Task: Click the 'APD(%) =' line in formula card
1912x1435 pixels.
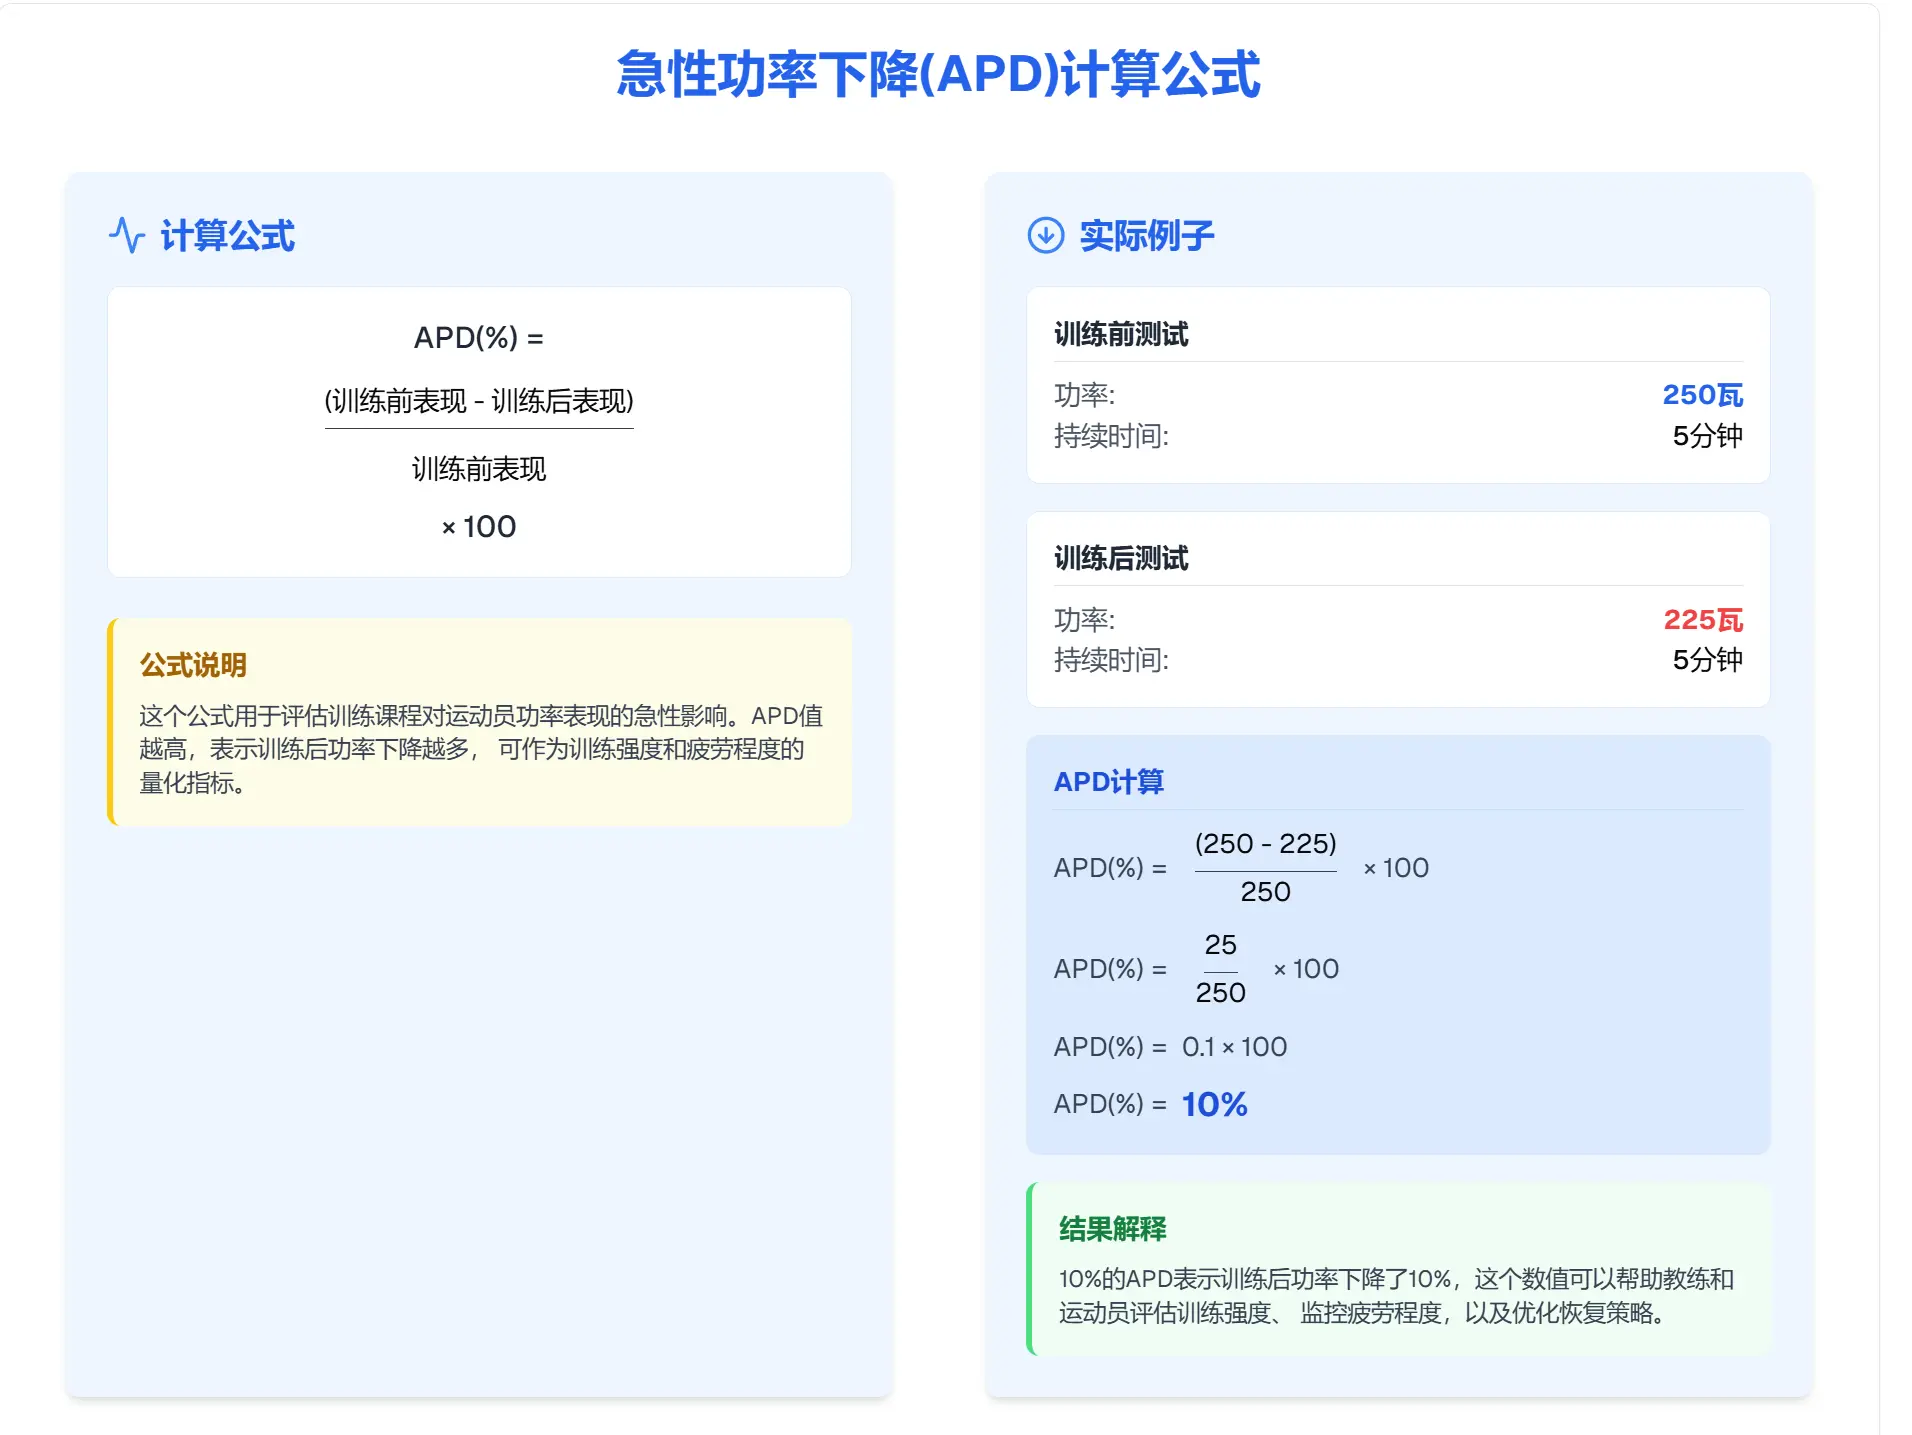Action: pyautogui.click(x=479, y=338)
